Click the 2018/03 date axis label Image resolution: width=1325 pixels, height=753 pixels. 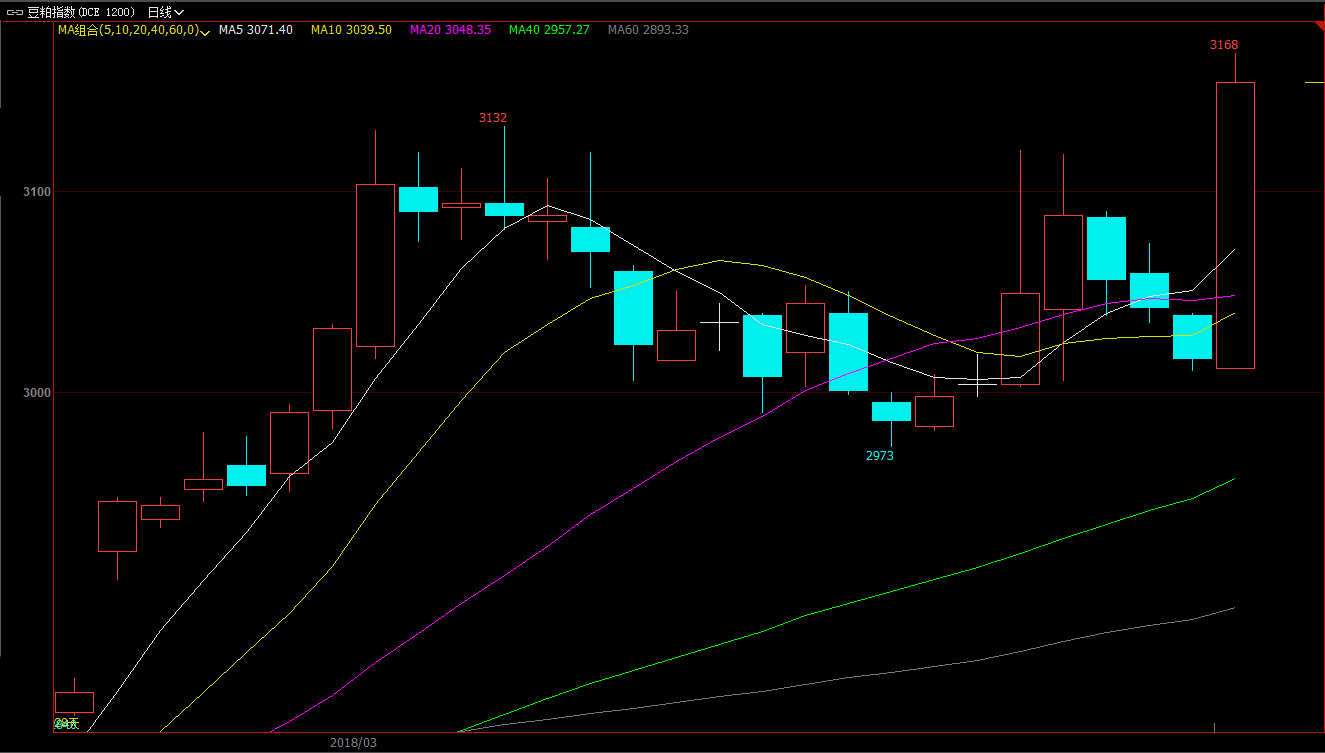(353, 743)
